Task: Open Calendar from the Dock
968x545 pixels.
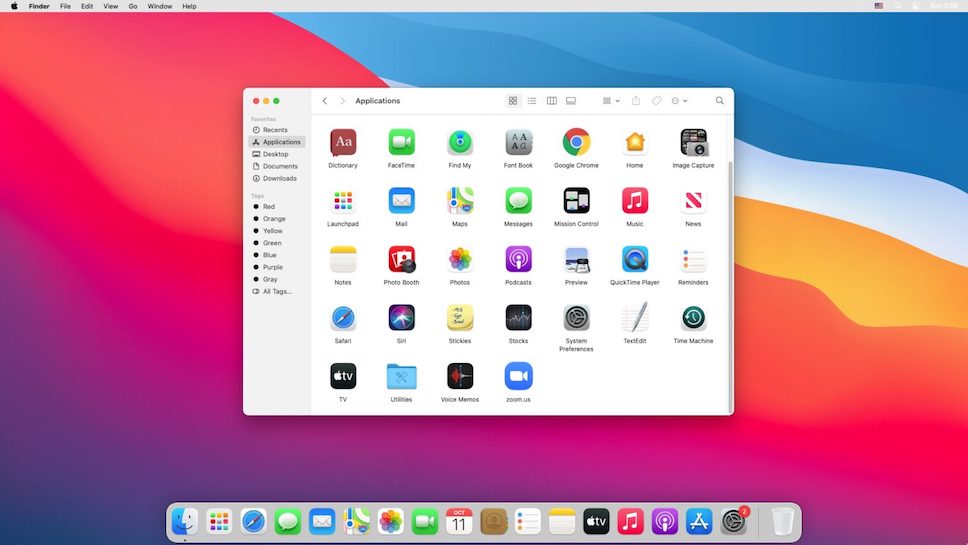Action: click(459, 522)
